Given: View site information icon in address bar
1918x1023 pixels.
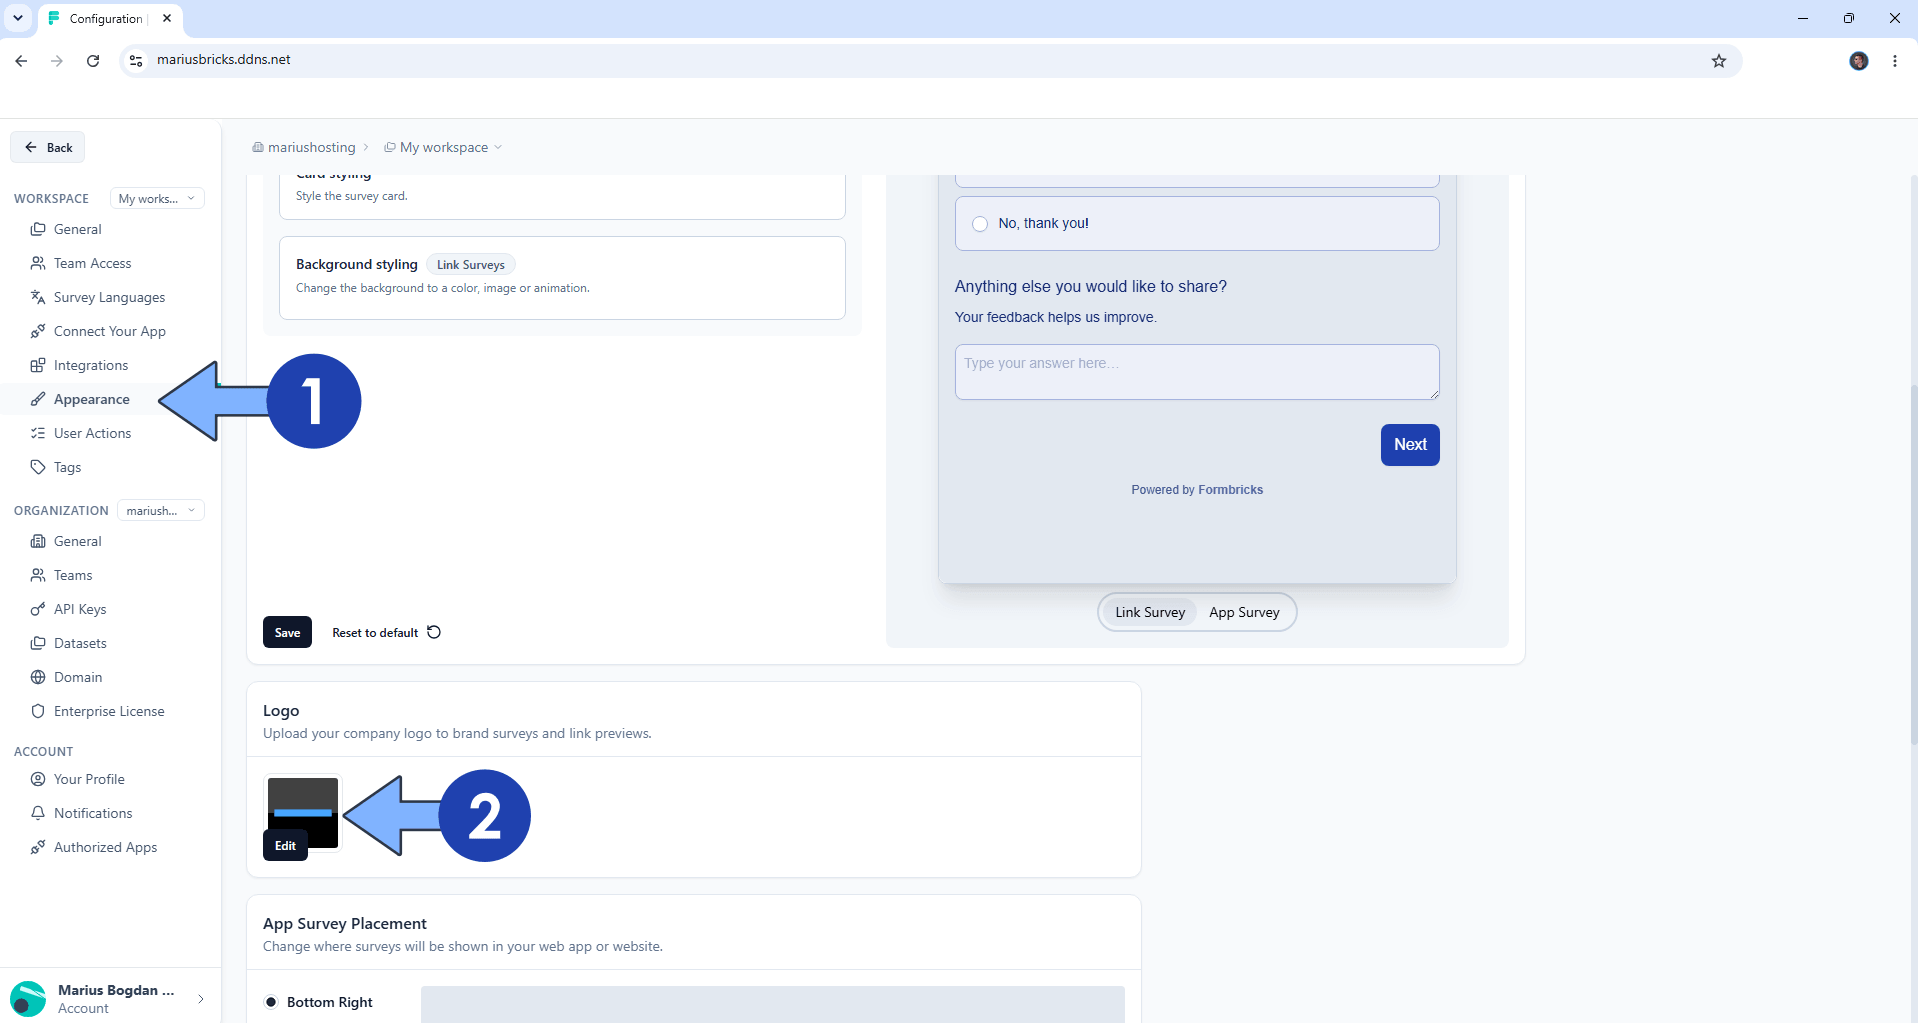Looking at the screenshot, I should 137,60.
